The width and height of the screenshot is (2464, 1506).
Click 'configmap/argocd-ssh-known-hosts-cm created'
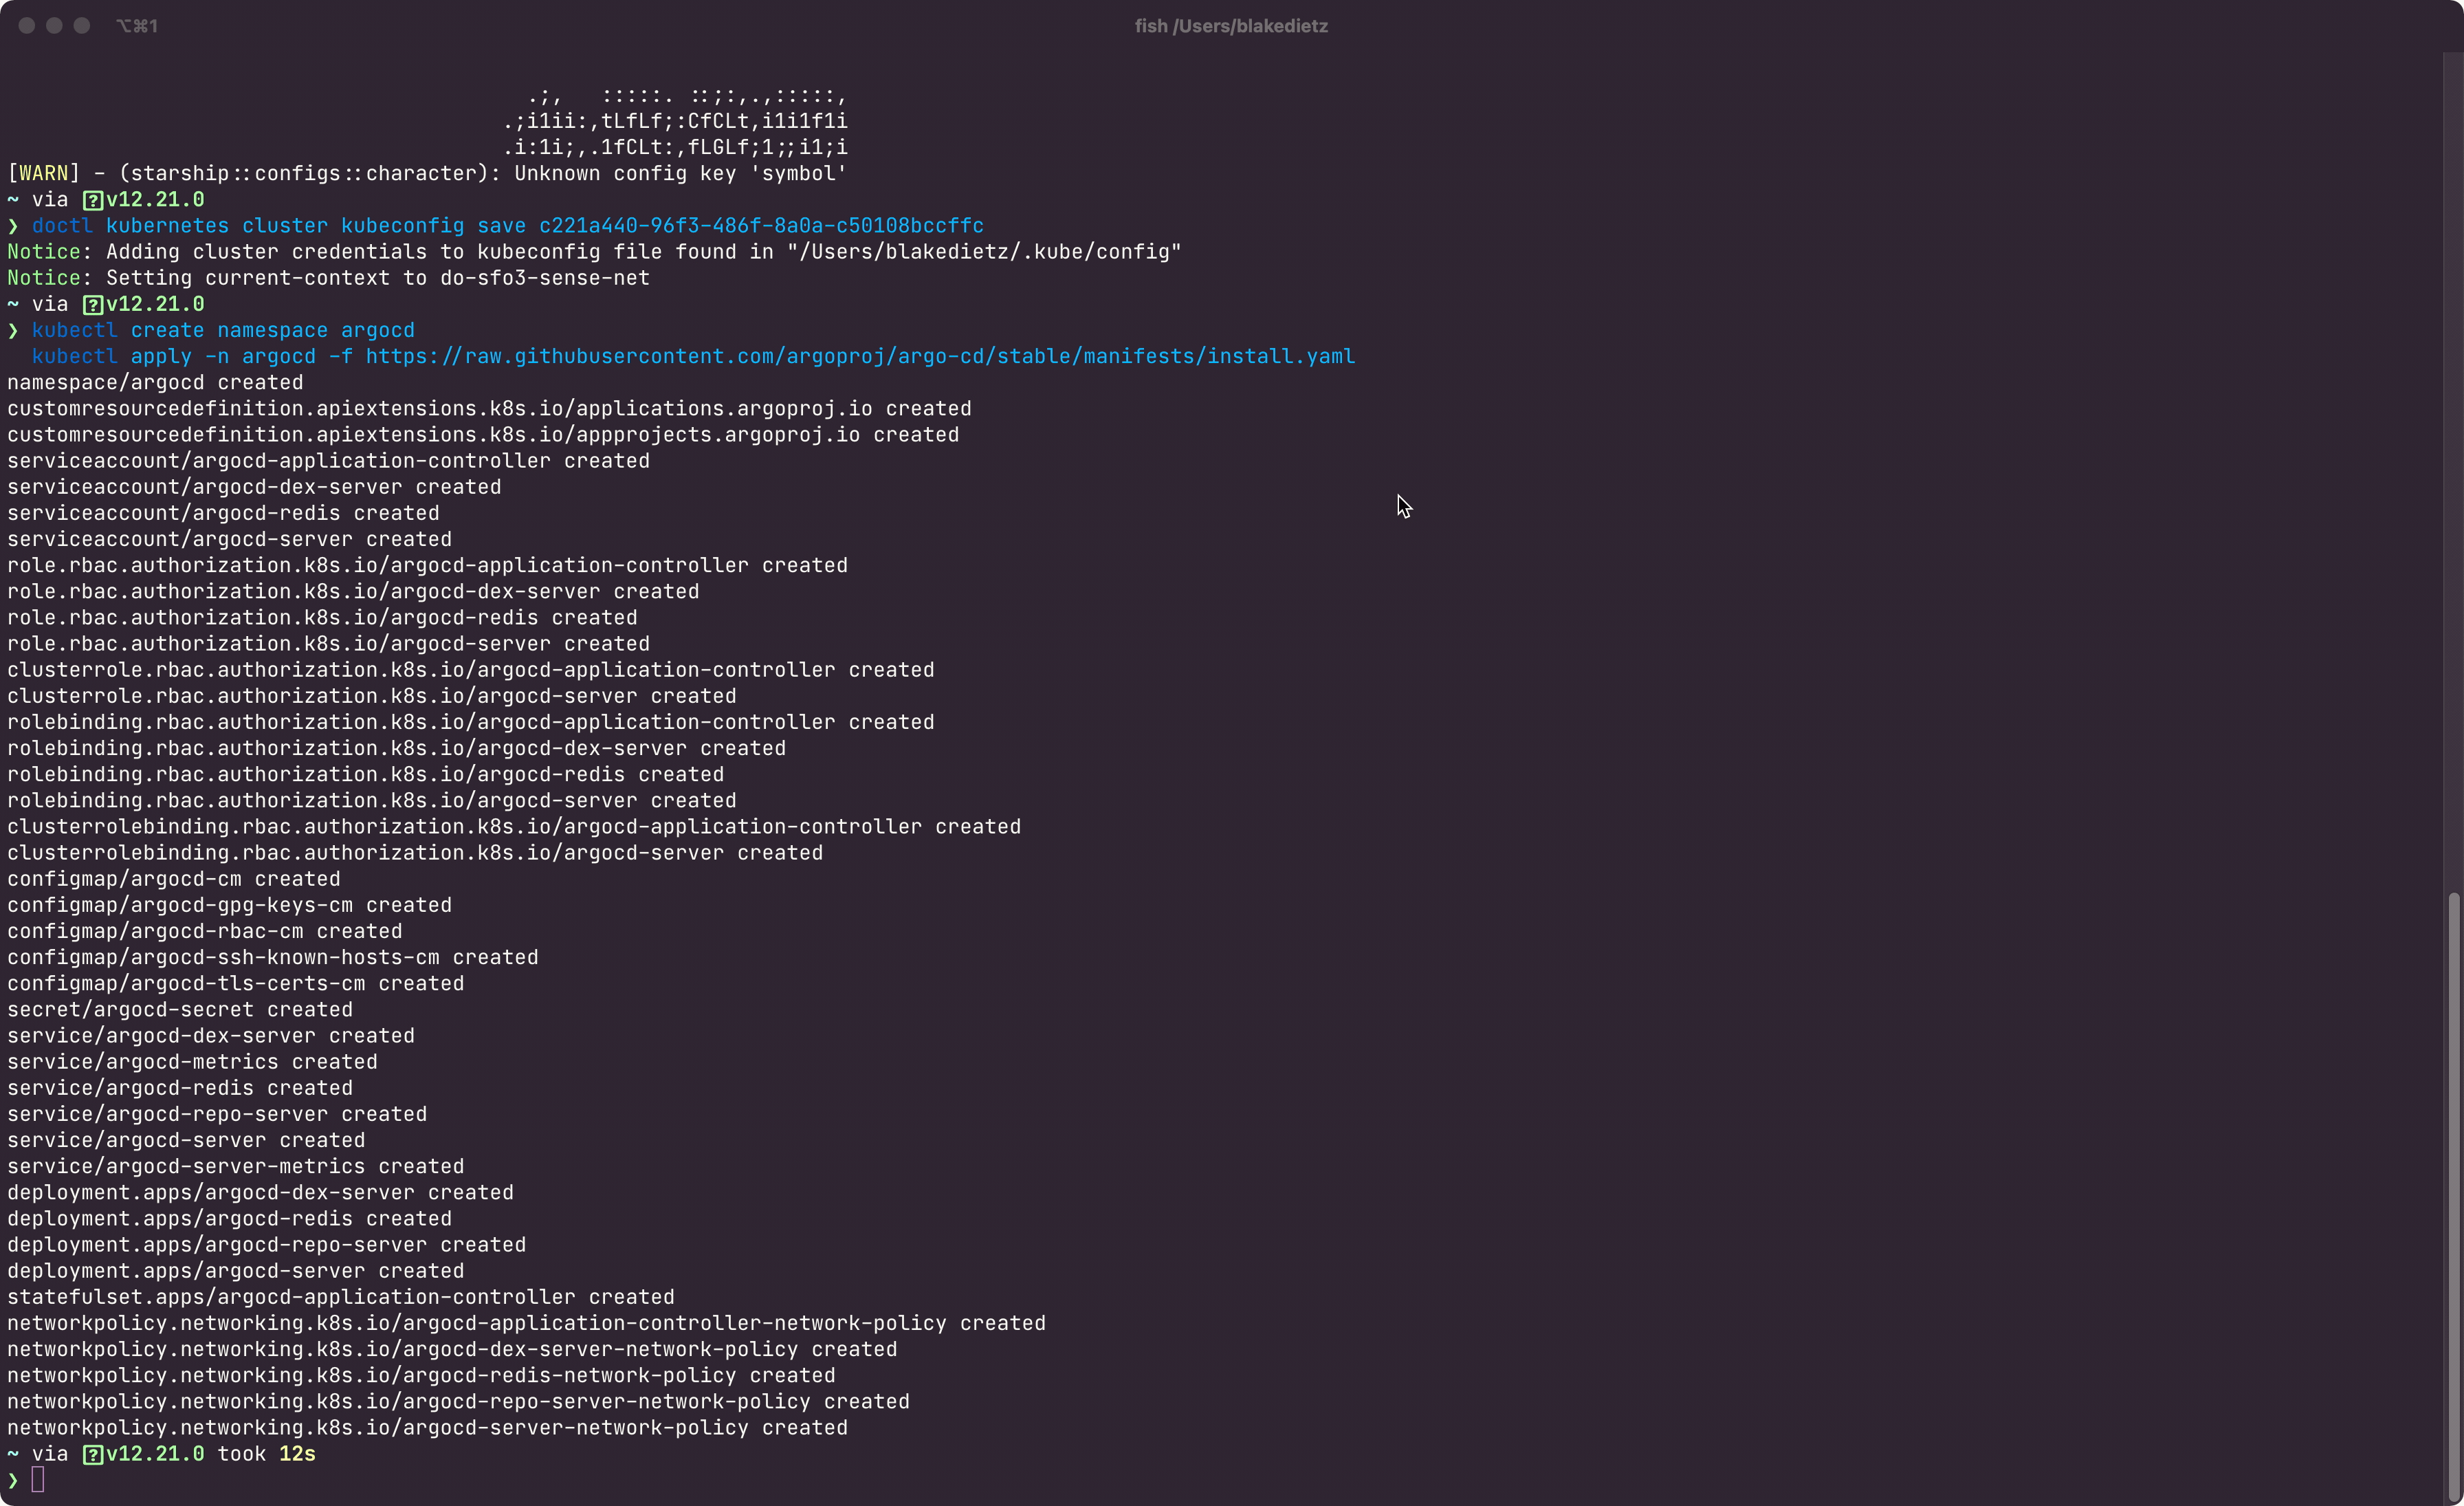[273, 958]
